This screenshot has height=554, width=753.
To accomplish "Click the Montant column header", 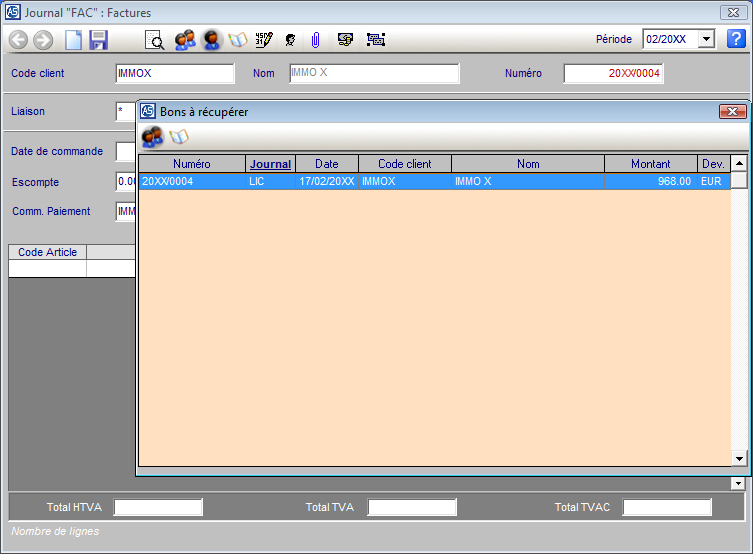I will coord(650,164).
